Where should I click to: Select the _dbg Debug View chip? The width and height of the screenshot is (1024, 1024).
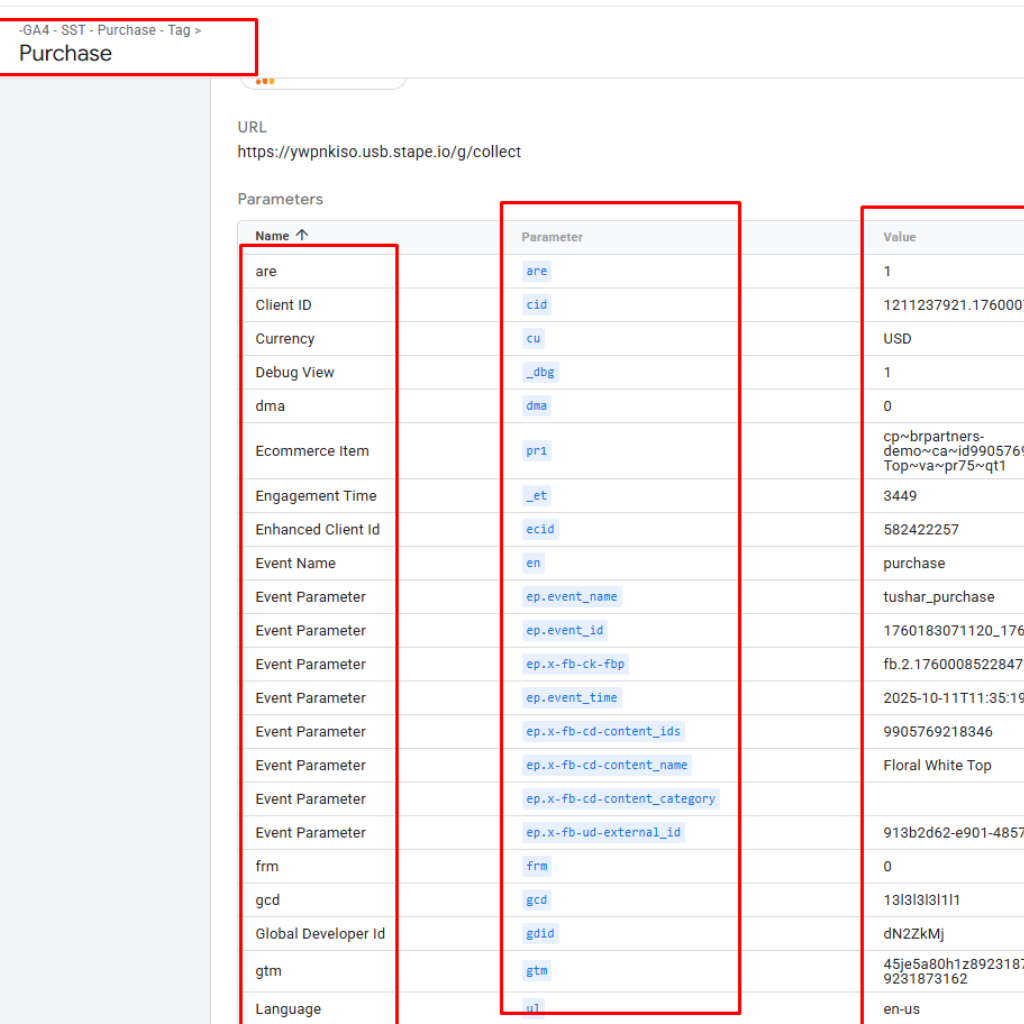click(540, 371)
